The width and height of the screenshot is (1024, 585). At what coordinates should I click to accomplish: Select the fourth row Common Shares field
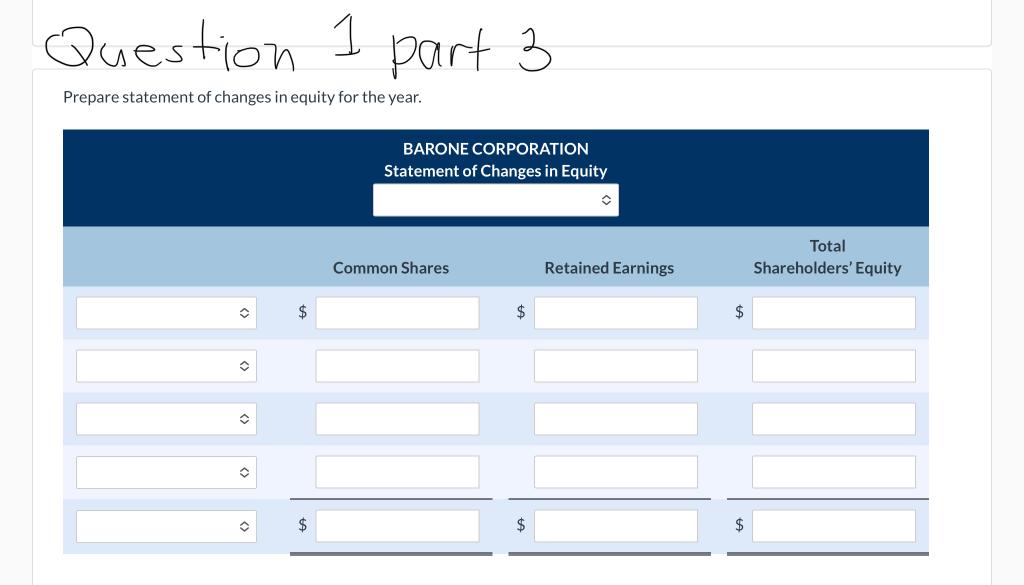[x=397, y=472]
